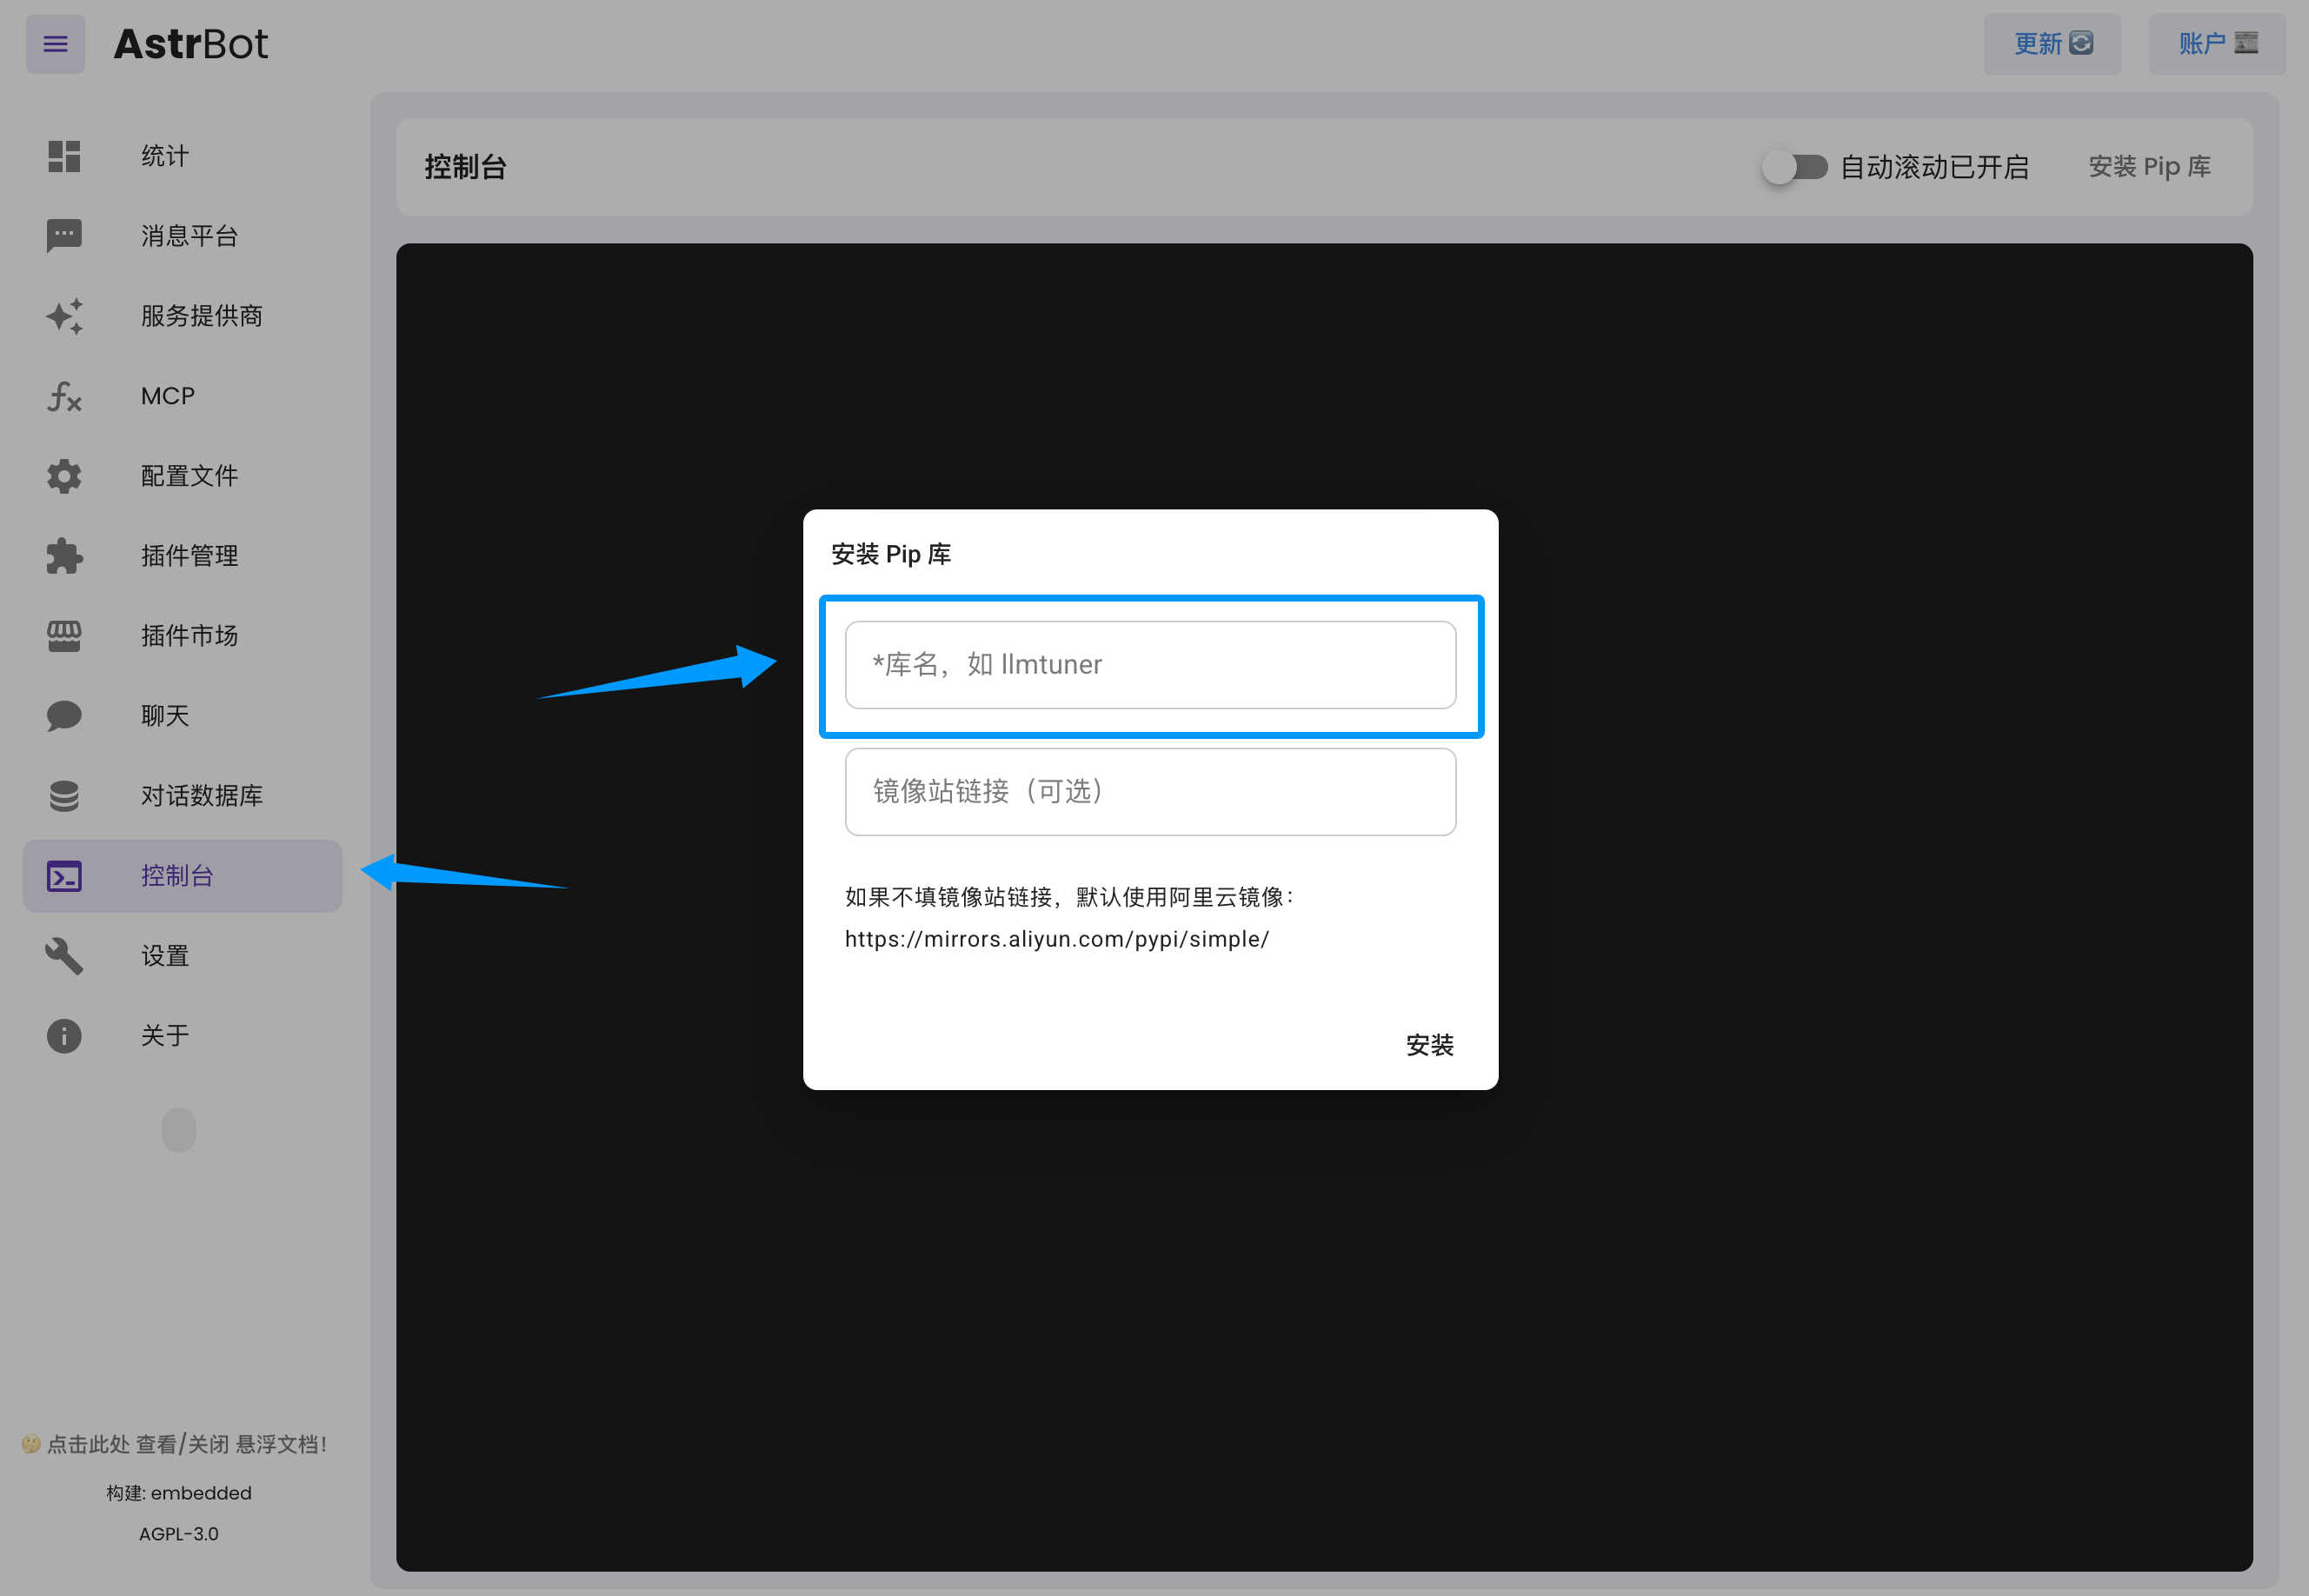Open 聊天 in the sidebar
This screenshot has width=2309, height=1596.
[165, 716]
